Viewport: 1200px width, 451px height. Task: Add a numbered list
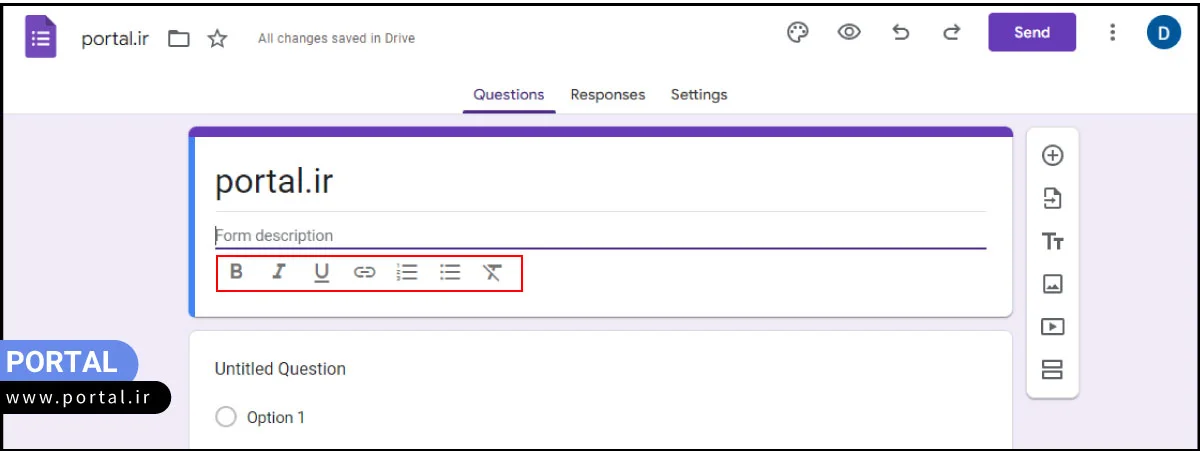tap(407, 272)
